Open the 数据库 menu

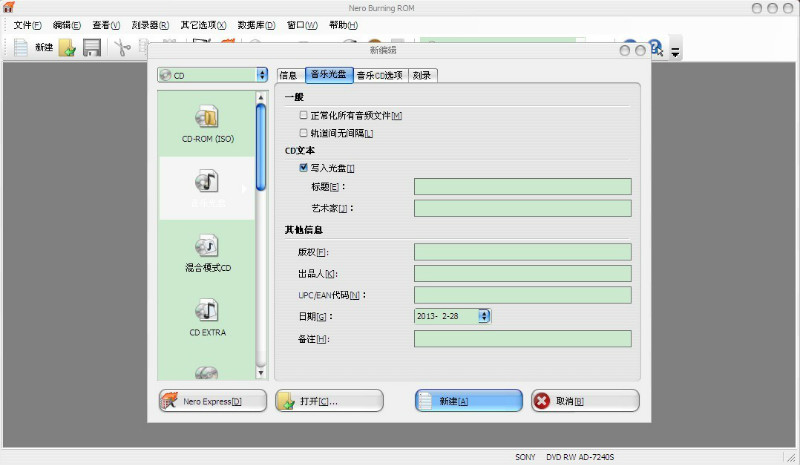pyautogui.click(x=256, y=25)
